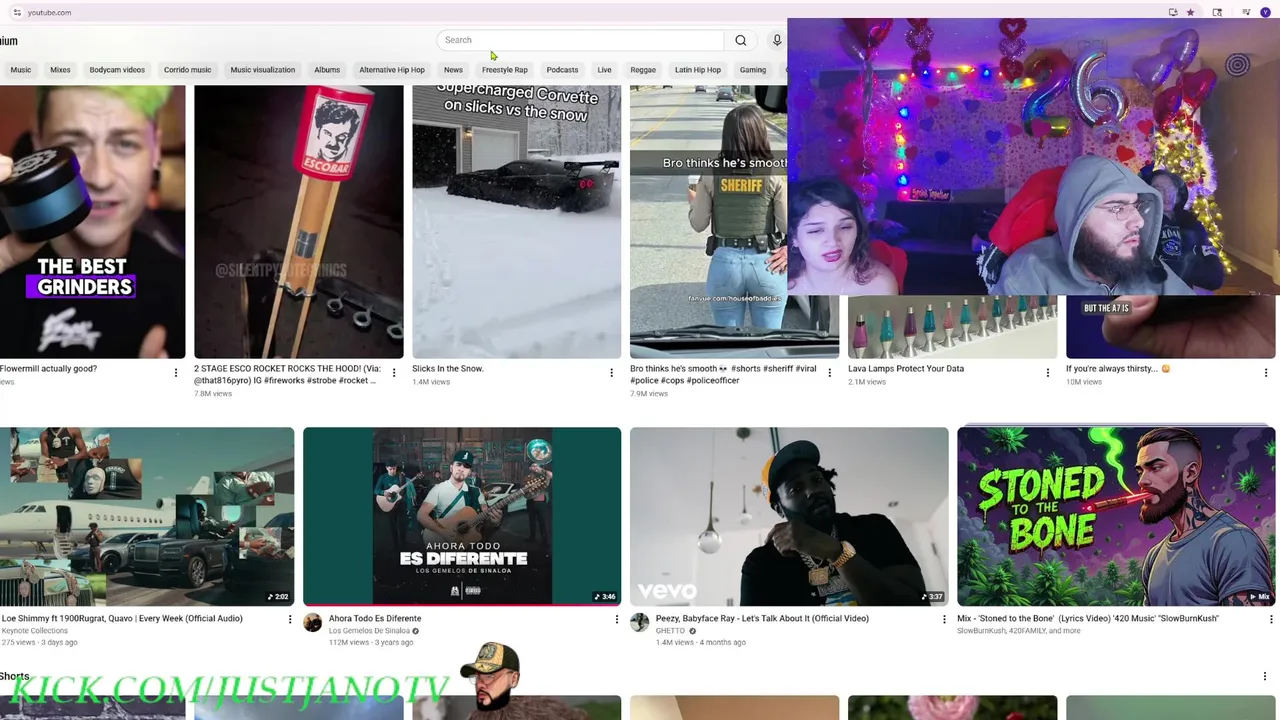Click the circular overlay icon on webcam feed

tap(1238, 66)
